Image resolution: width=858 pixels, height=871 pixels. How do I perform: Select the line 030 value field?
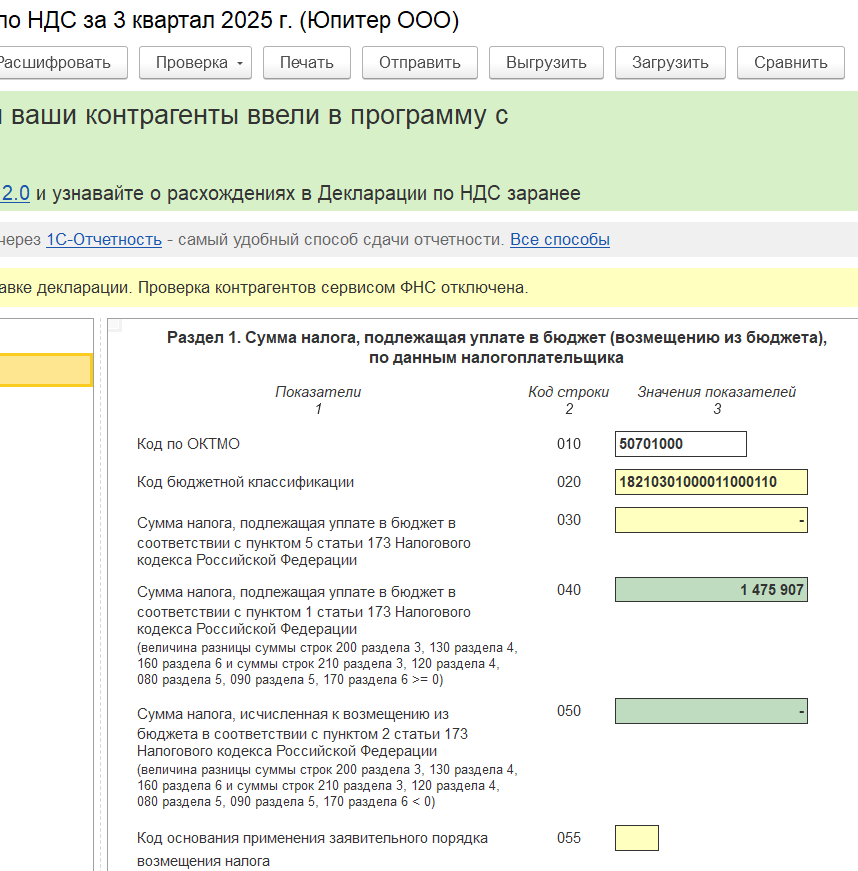click(x=711, y=520)
